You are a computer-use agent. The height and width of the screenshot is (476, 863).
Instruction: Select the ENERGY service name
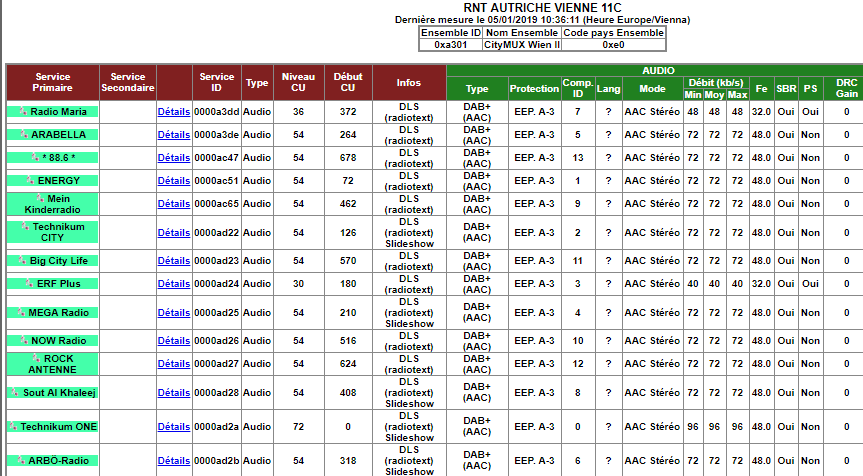point(58,181)
